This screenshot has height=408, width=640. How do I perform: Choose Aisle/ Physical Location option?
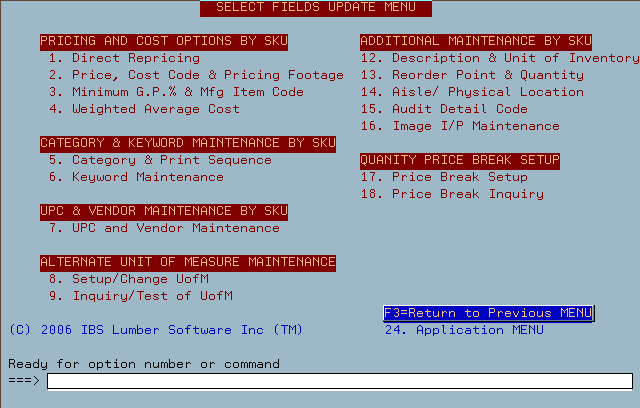click(x=472, y=92)
